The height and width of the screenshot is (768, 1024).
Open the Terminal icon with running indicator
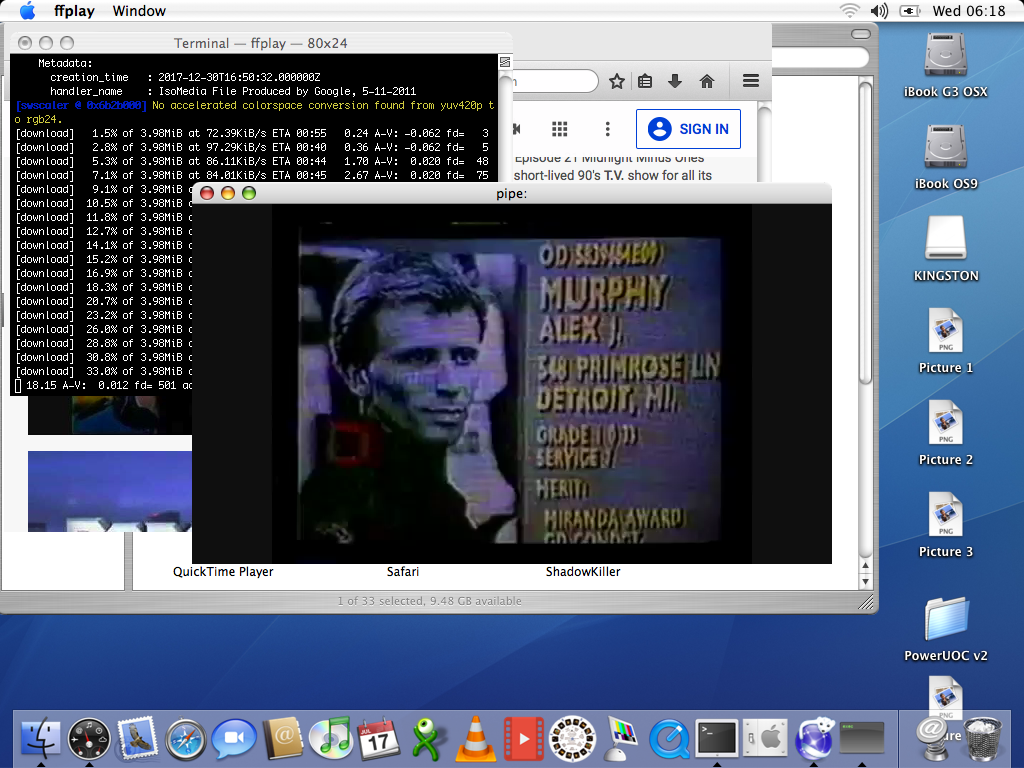pyautogui.click(x=717, y=738)
